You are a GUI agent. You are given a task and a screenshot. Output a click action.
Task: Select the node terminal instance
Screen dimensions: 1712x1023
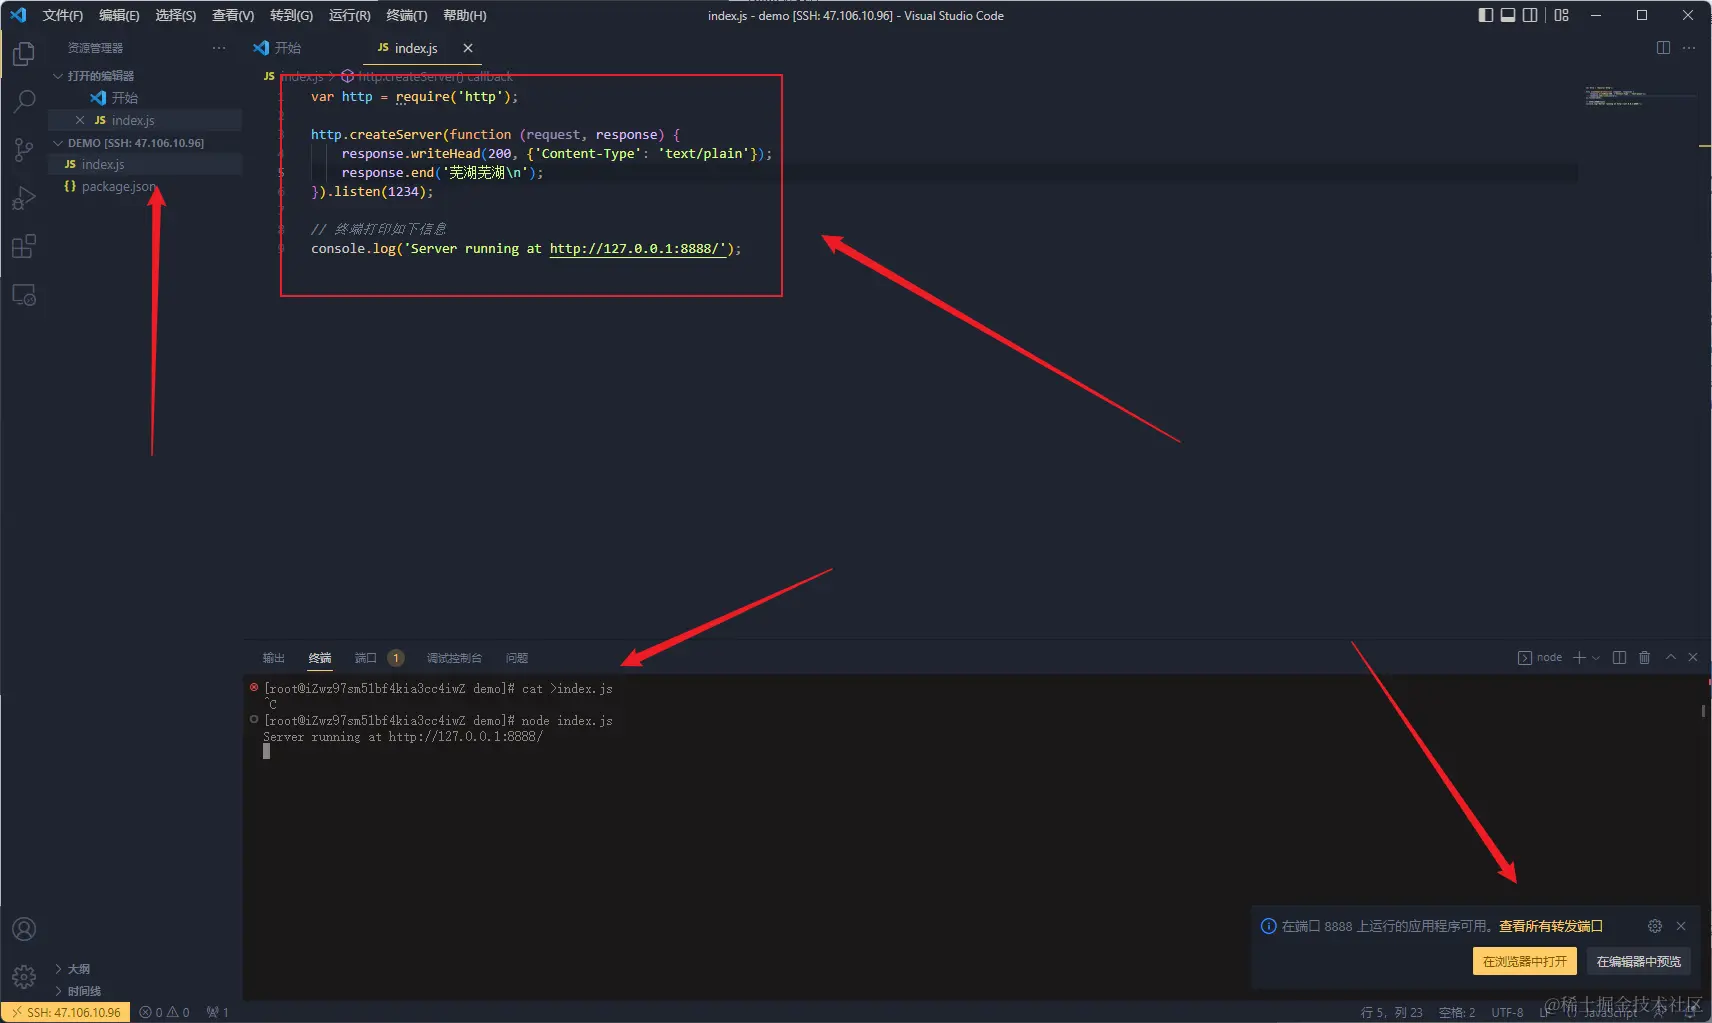1540,658
